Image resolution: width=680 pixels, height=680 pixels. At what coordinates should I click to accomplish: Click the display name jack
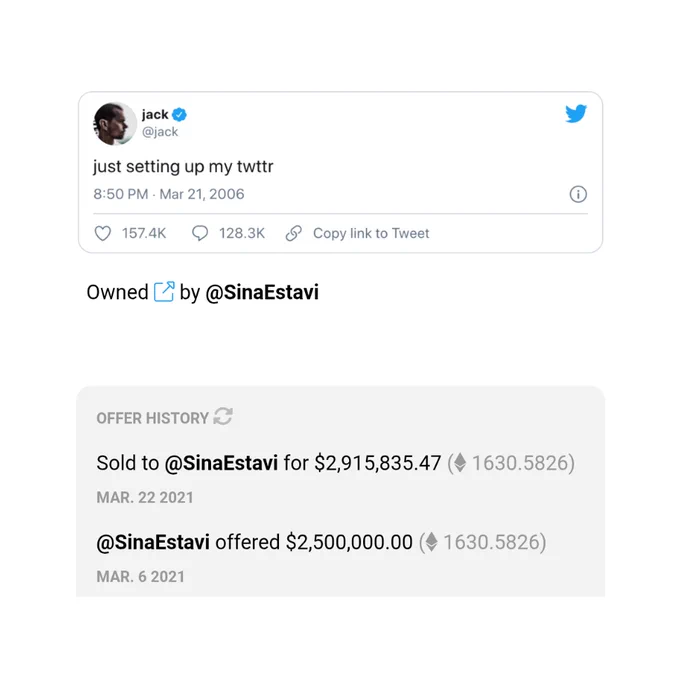(x=155, y=114)
